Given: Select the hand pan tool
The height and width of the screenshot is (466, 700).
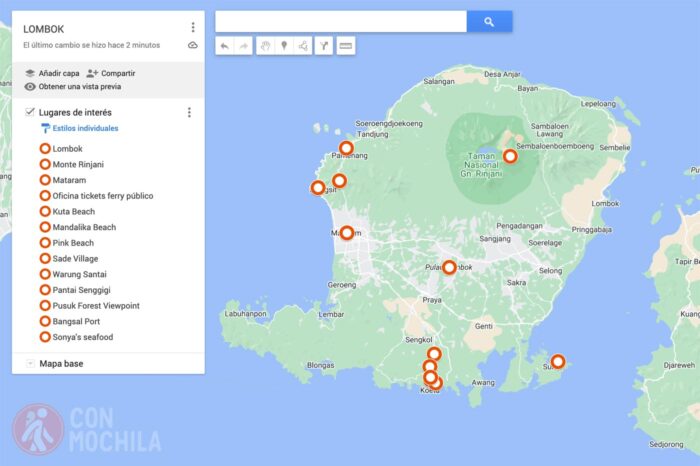Looking at the screenshot, I should [x=266, y=46].
